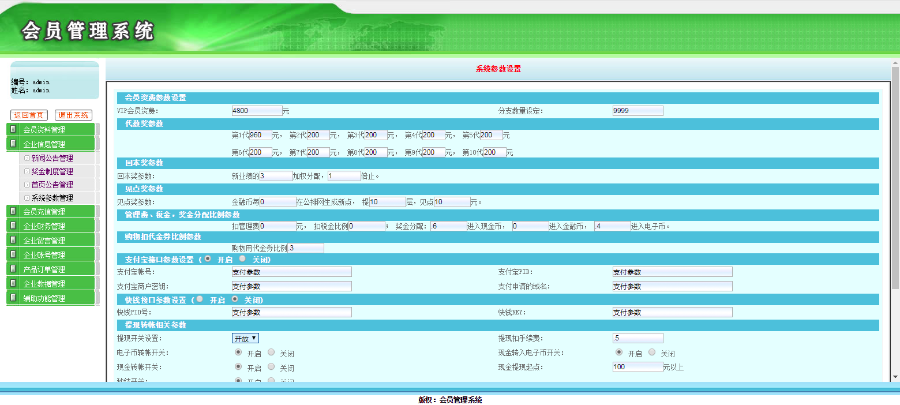Select 开启 for 现金转入电子币开关
The height and width of the screenshot is (405, 900).
click(x=618, y=352)
